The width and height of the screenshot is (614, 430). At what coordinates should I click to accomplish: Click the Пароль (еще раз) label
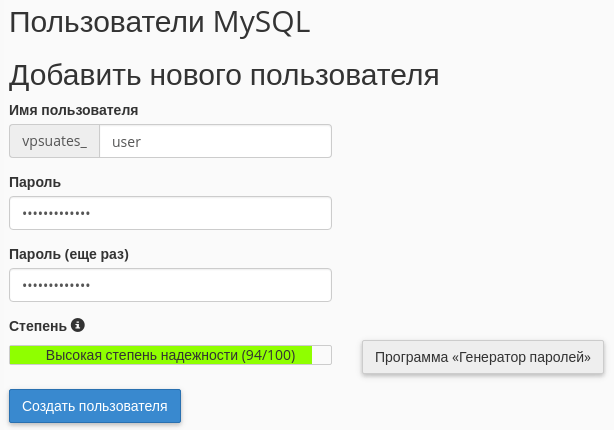tap(69, 254)
